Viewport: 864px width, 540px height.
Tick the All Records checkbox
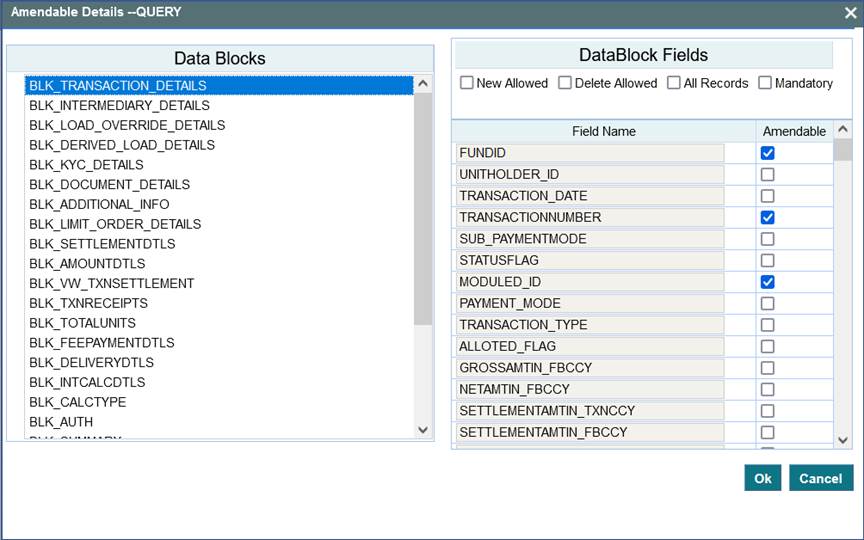[673, 83]
